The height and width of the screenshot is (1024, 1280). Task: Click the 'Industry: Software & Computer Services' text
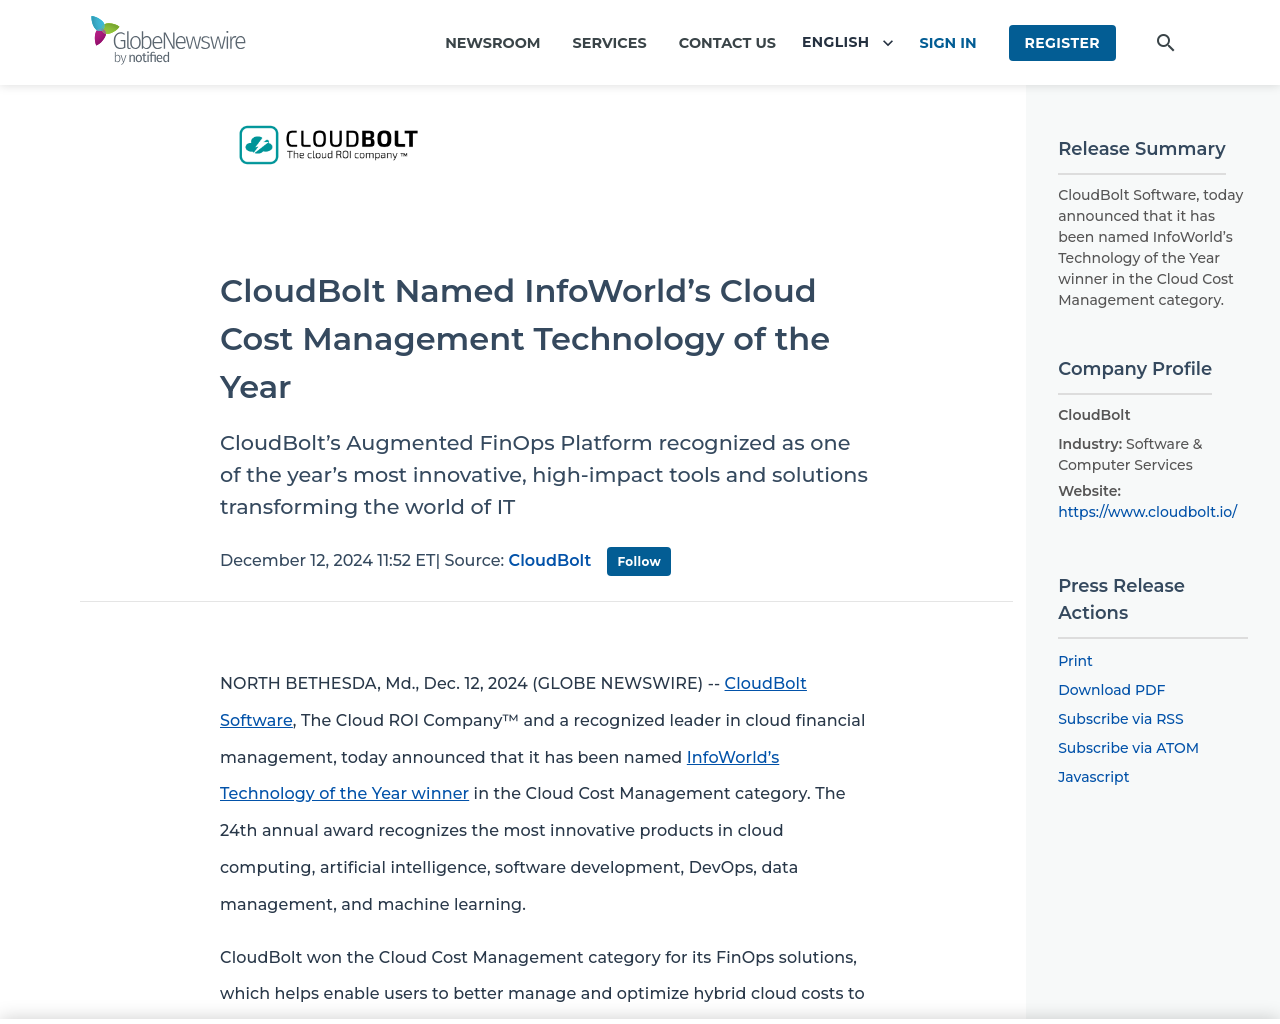click(x=1130, y=454)
